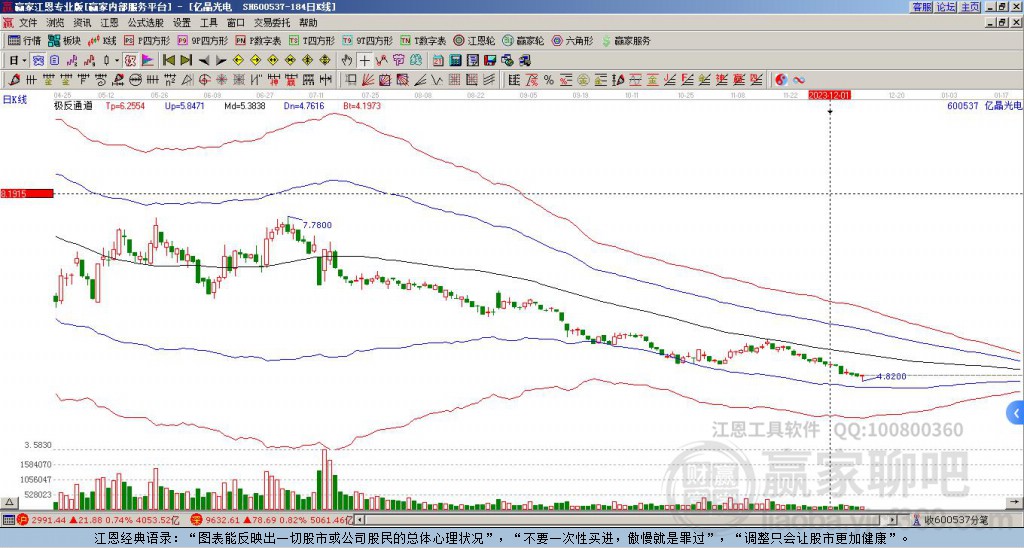The height and width of the screenshot is (548, 1024).
Task: Select the hand pan tool
Action: [x=347, y=61]
